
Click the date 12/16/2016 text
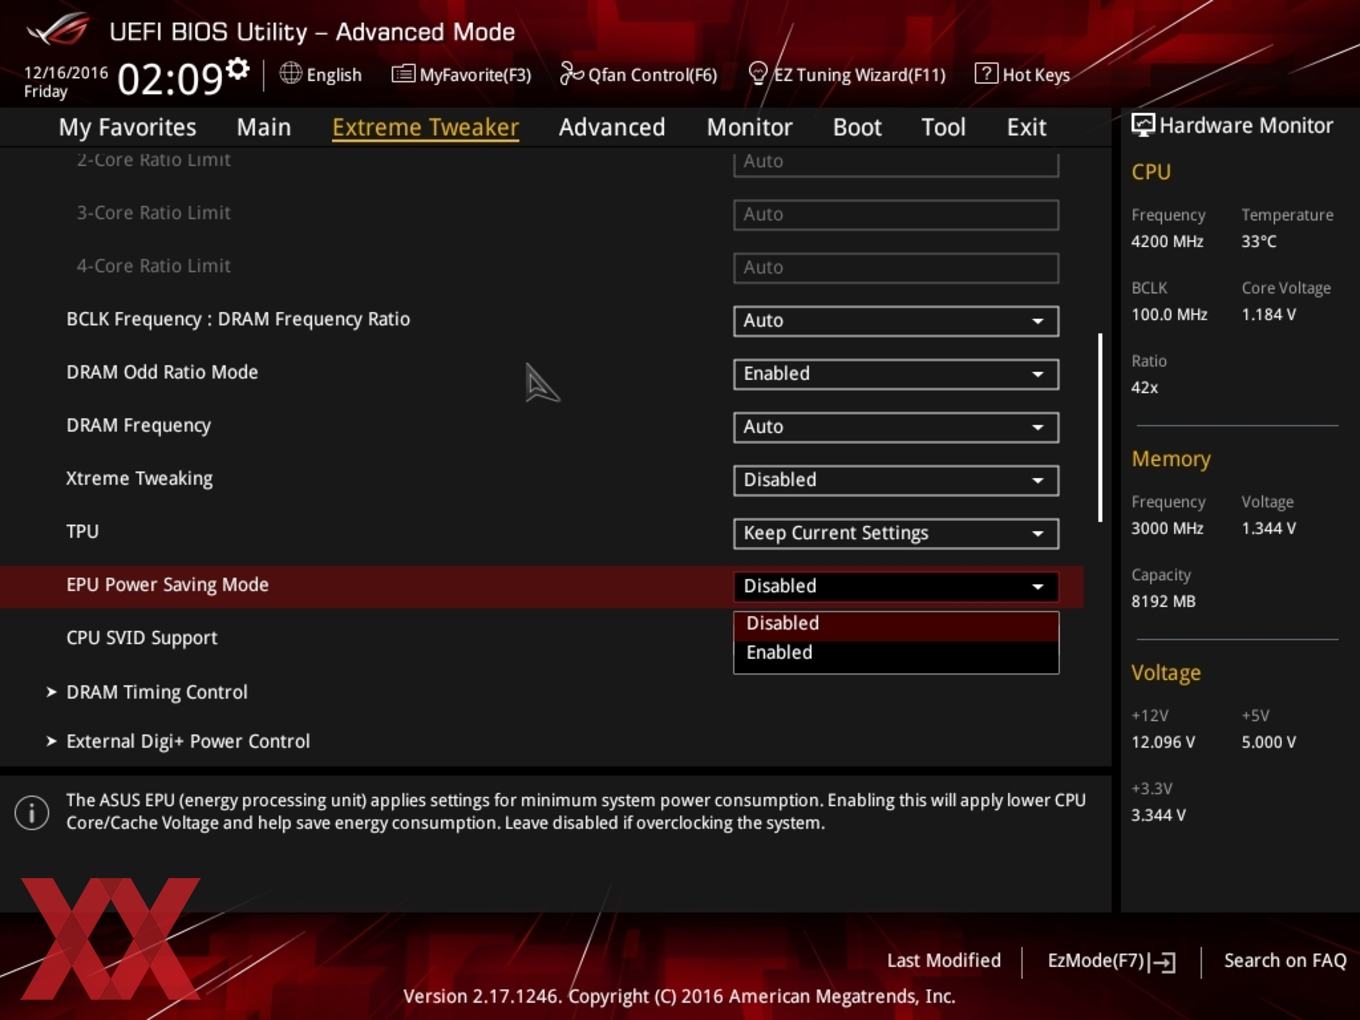click(66, 73)
